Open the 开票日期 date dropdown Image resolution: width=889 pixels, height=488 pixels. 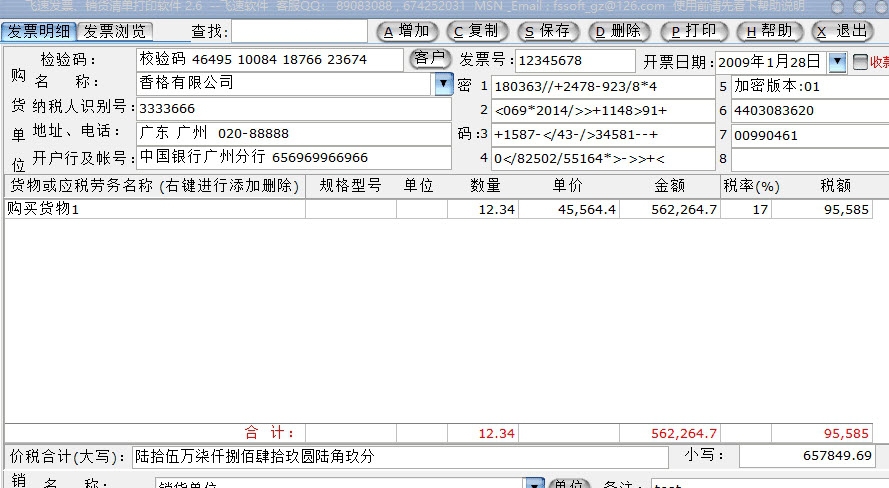click(x=837, y=61)
